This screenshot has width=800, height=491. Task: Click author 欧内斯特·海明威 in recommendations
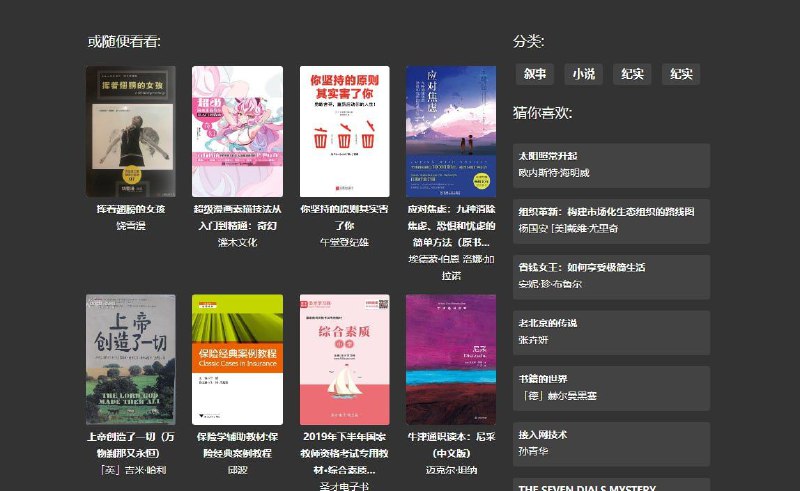coord(554,173)
